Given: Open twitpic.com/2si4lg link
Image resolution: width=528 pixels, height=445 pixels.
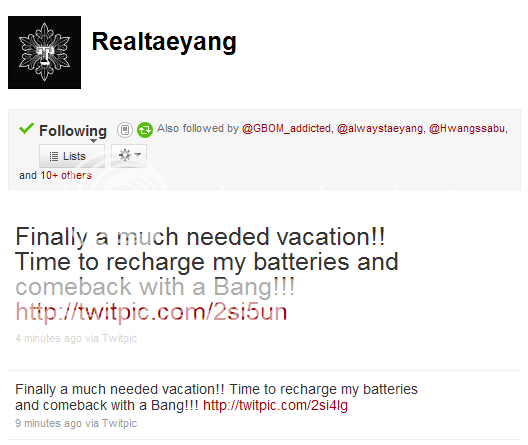Looking at the screenshot, I should click(x=275, y=405).
